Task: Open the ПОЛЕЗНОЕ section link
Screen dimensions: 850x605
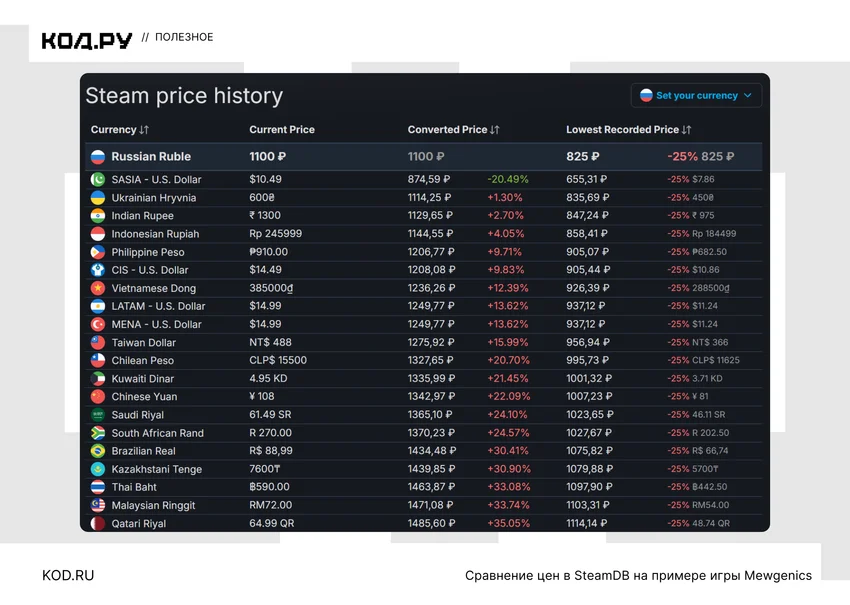Action: tap(184, 37)
